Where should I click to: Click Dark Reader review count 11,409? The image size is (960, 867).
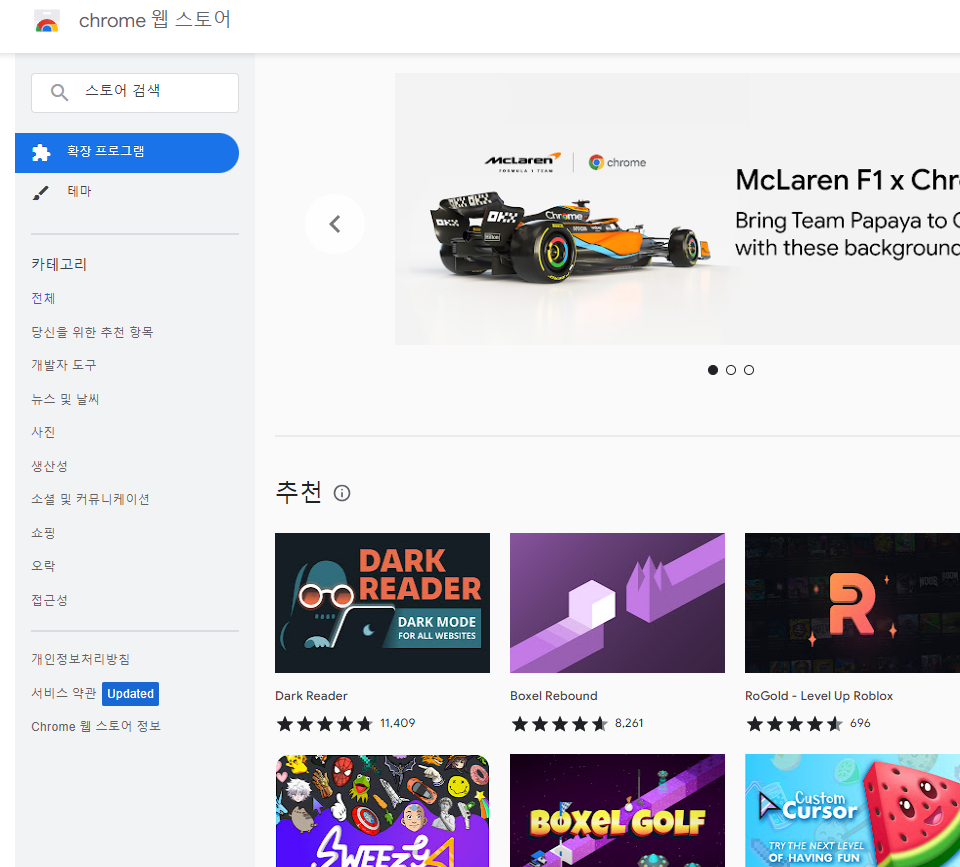pos(397,723)
